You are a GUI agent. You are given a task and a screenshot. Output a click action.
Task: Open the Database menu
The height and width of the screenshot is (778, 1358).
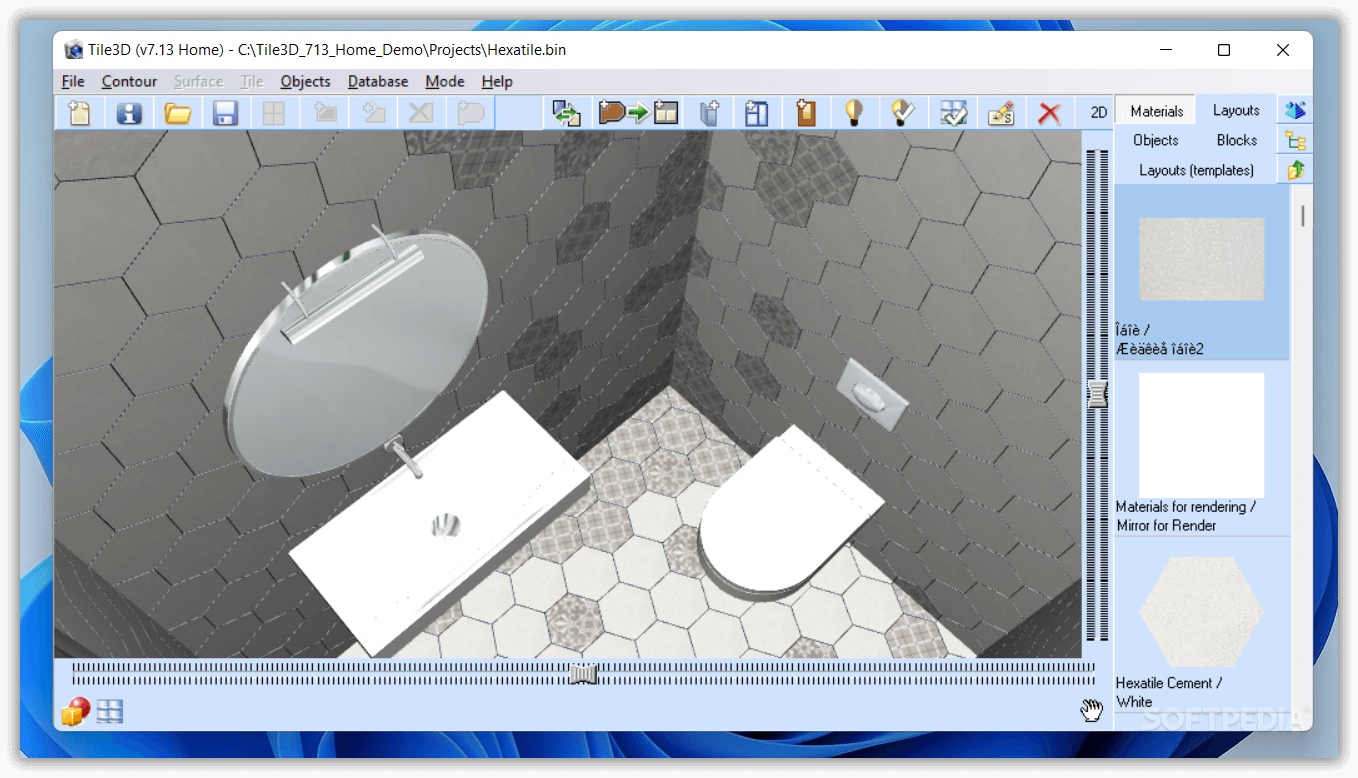[378, 81]
